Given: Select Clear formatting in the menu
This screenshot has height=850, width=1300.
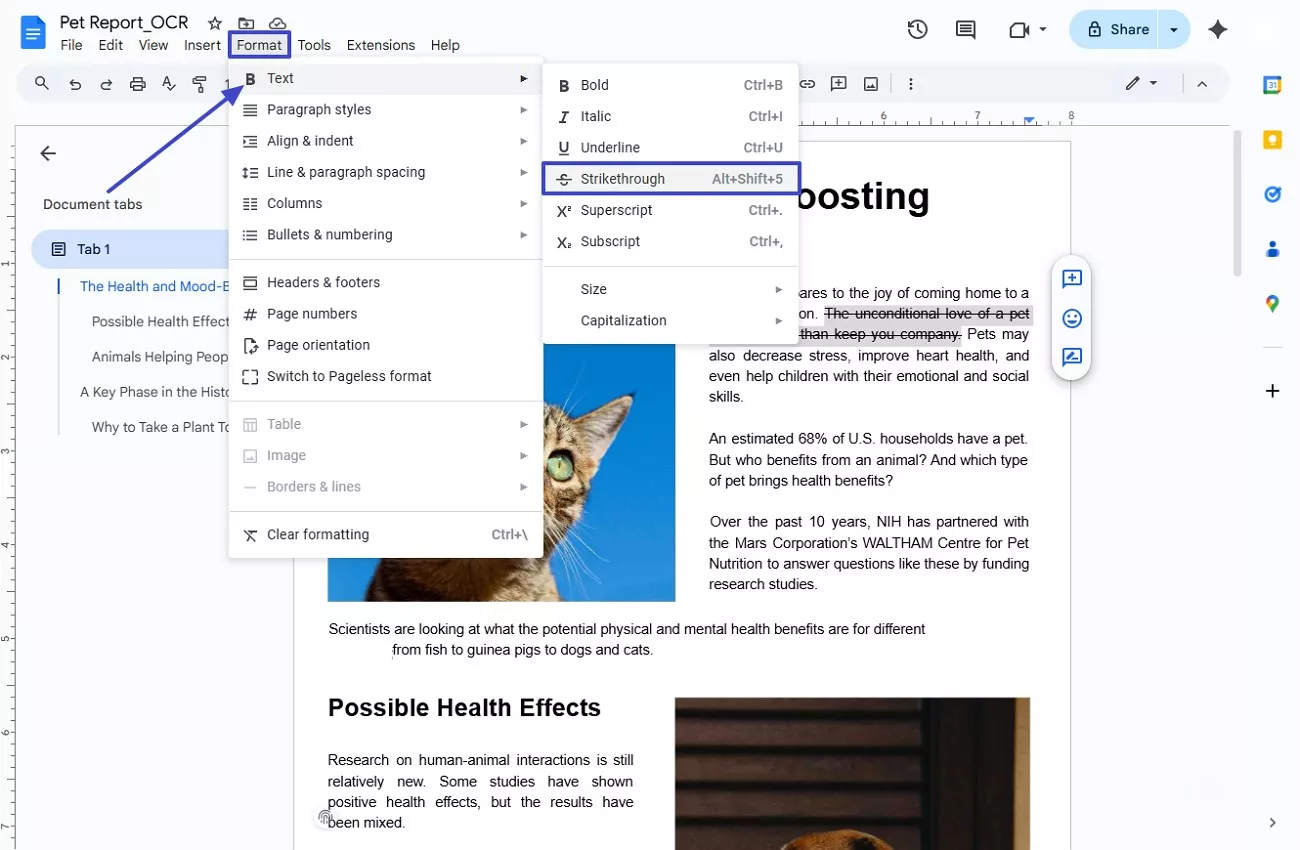Looking at the screenshot, I should pos(318,534).
